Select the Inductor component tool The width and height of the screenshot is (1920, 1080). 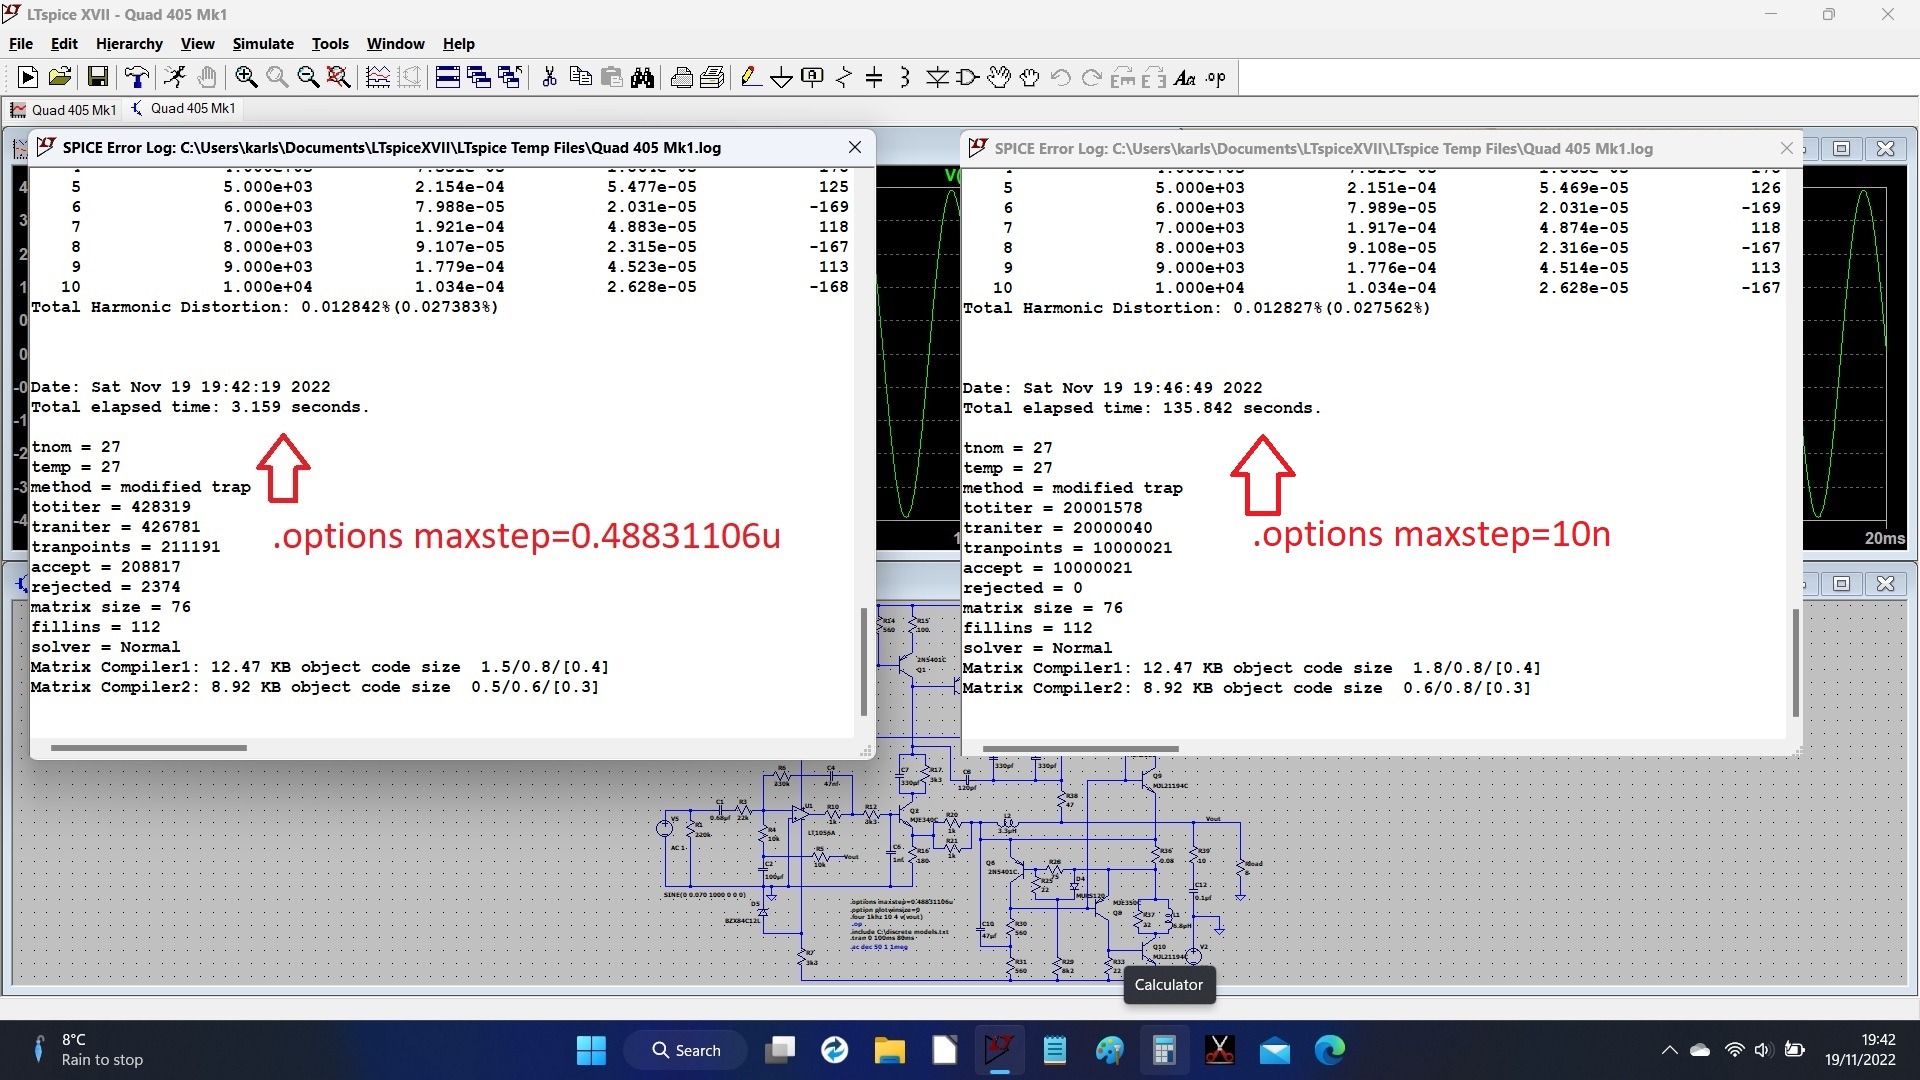905,77
